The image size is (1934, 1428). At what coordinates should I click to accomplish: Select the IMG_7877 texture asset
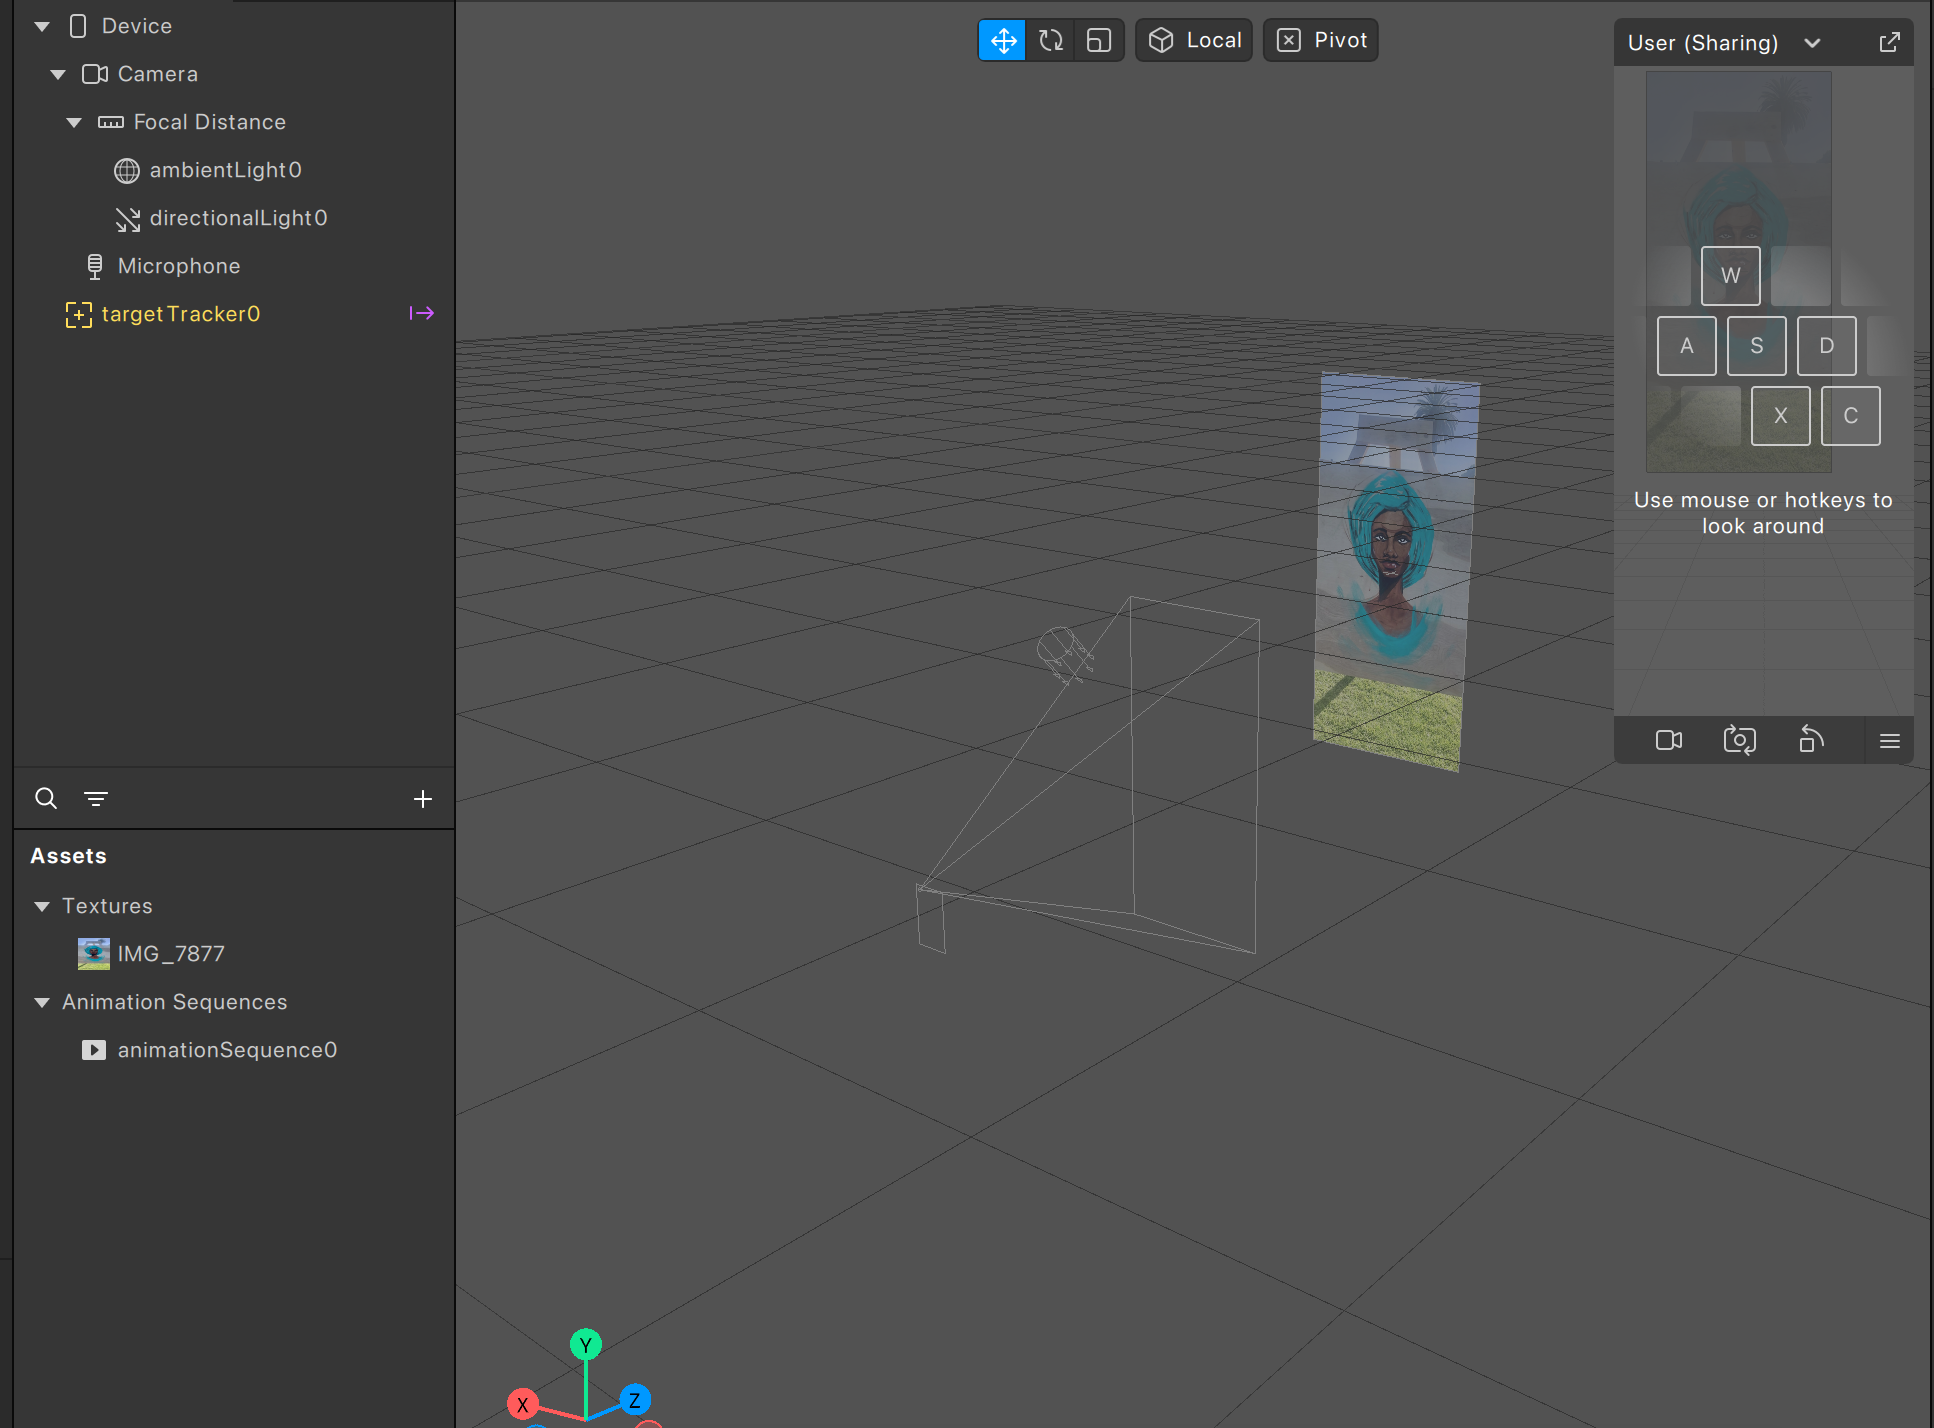[171, 955]
